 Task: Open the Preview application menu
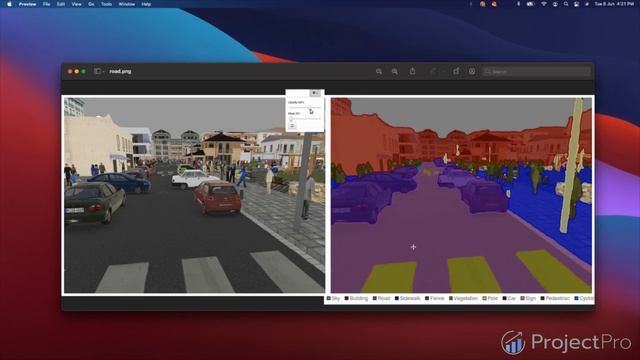point(27,4)
